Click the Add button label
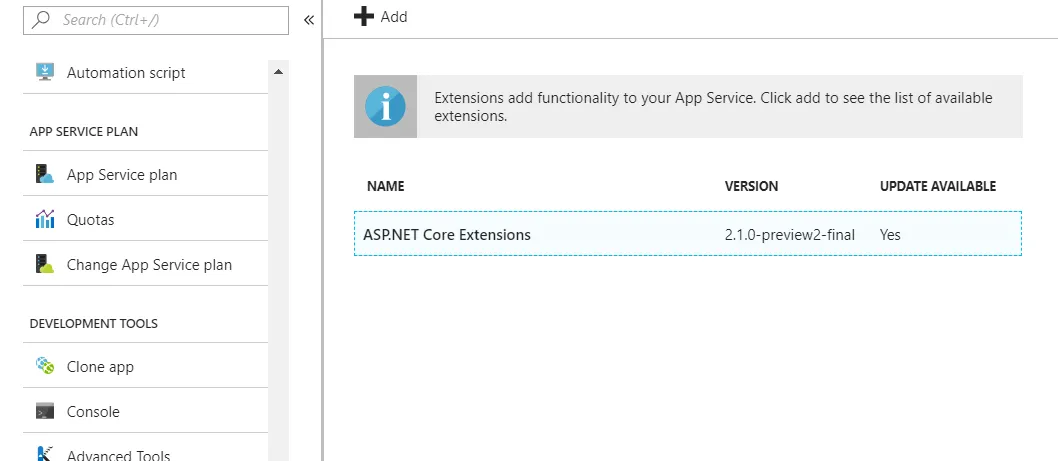 coord(394,17)
